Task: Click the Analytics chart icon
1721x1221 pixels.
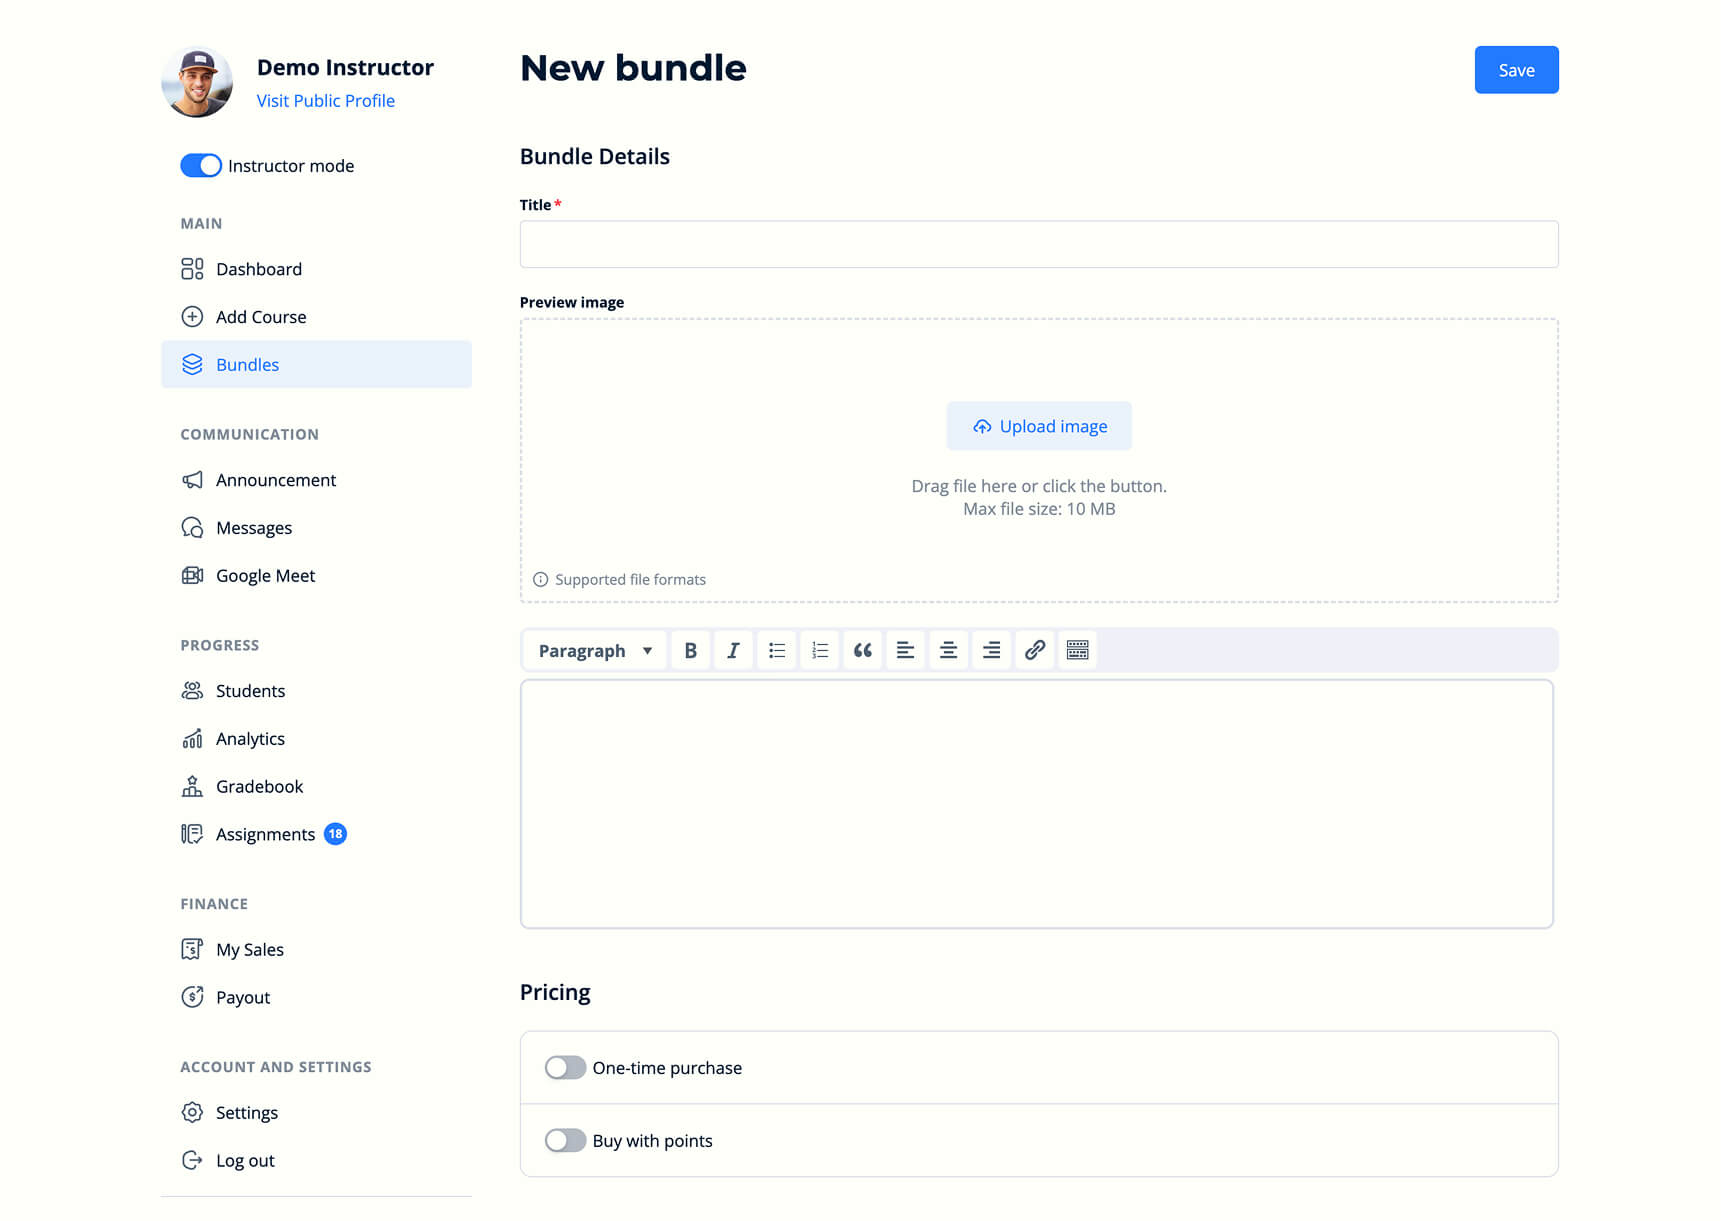Action: point(192,739)
